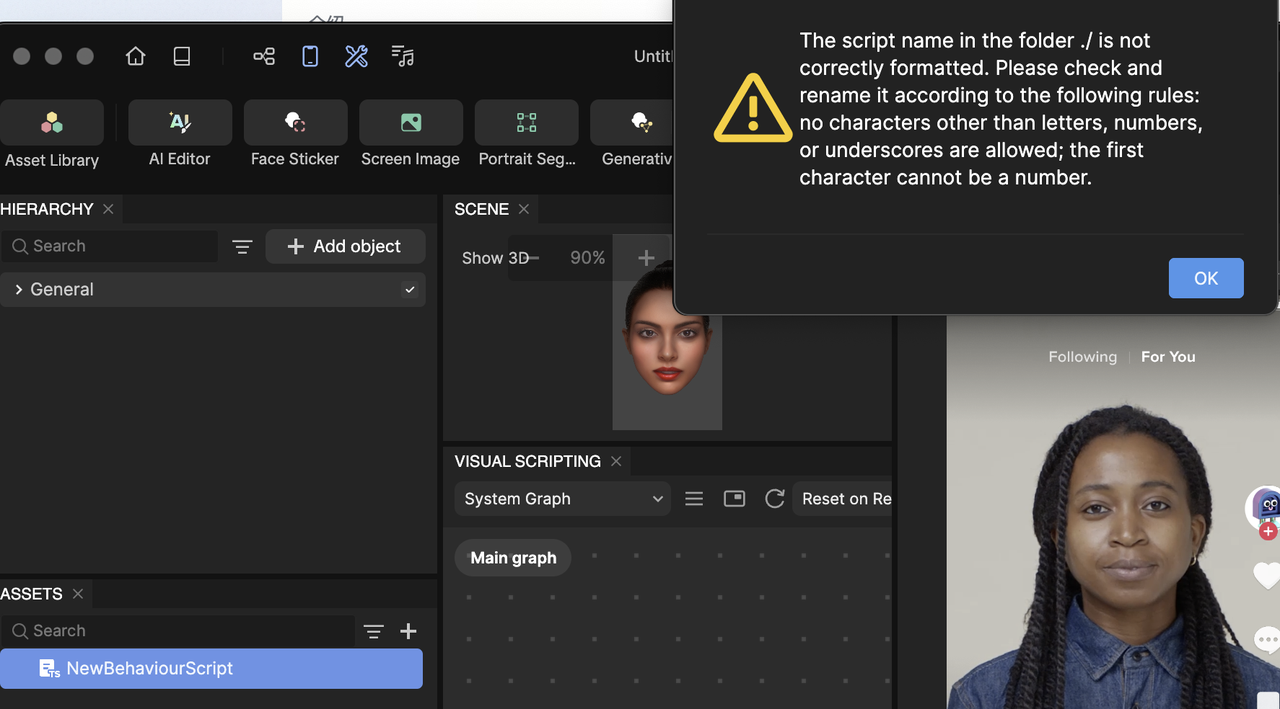Open the crossed tools icon in top bar
1280x709 pixels.
(x=356, y=56)
